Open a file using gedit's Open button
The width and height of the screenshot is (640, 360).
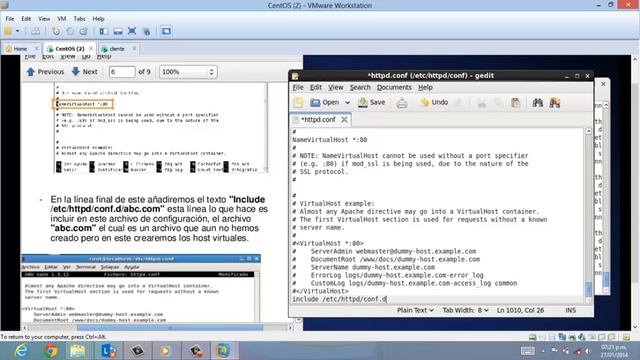click(x=325, y=102)
